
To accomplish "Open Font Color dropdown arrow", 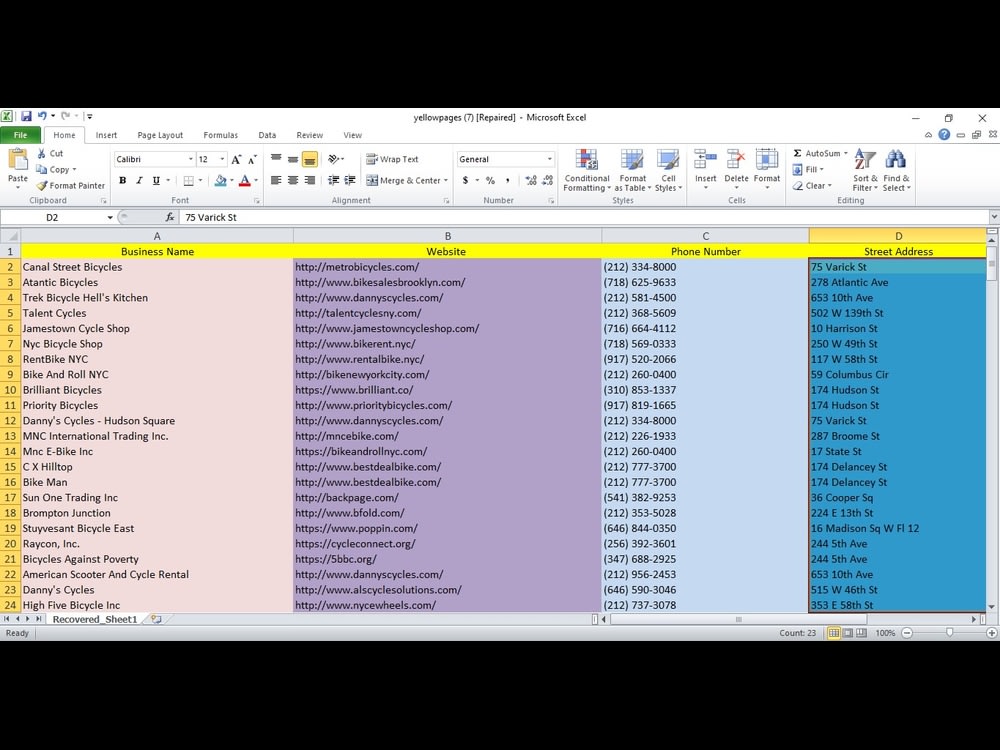I will (256, 180).
